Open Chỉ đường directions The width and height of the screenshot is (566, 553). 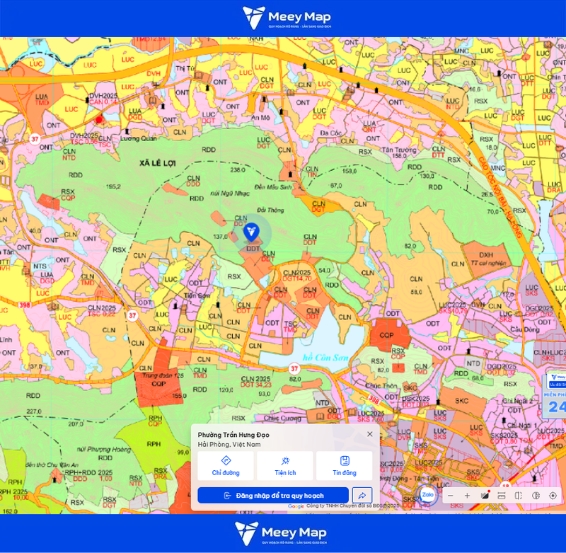point(226,466)
